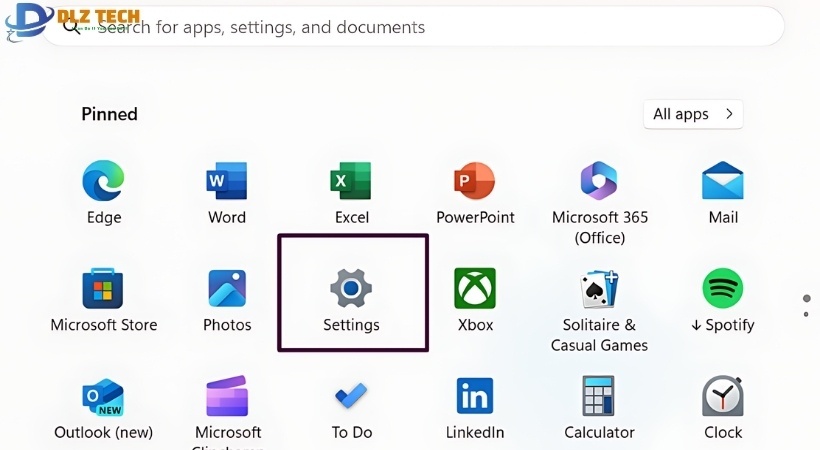The height and width of the screenshot is (450, 820).
Task: Click the Spotify app icon
Action: click(723, 288)
